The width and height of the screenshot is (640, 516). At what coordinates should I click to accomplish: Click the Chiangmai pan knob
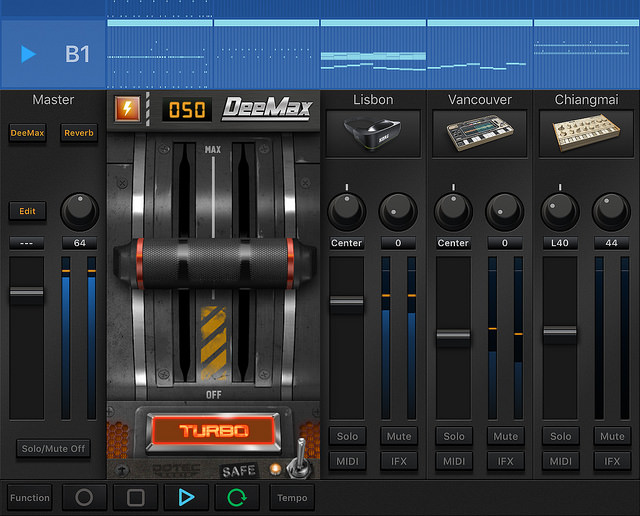coord(560,212)
